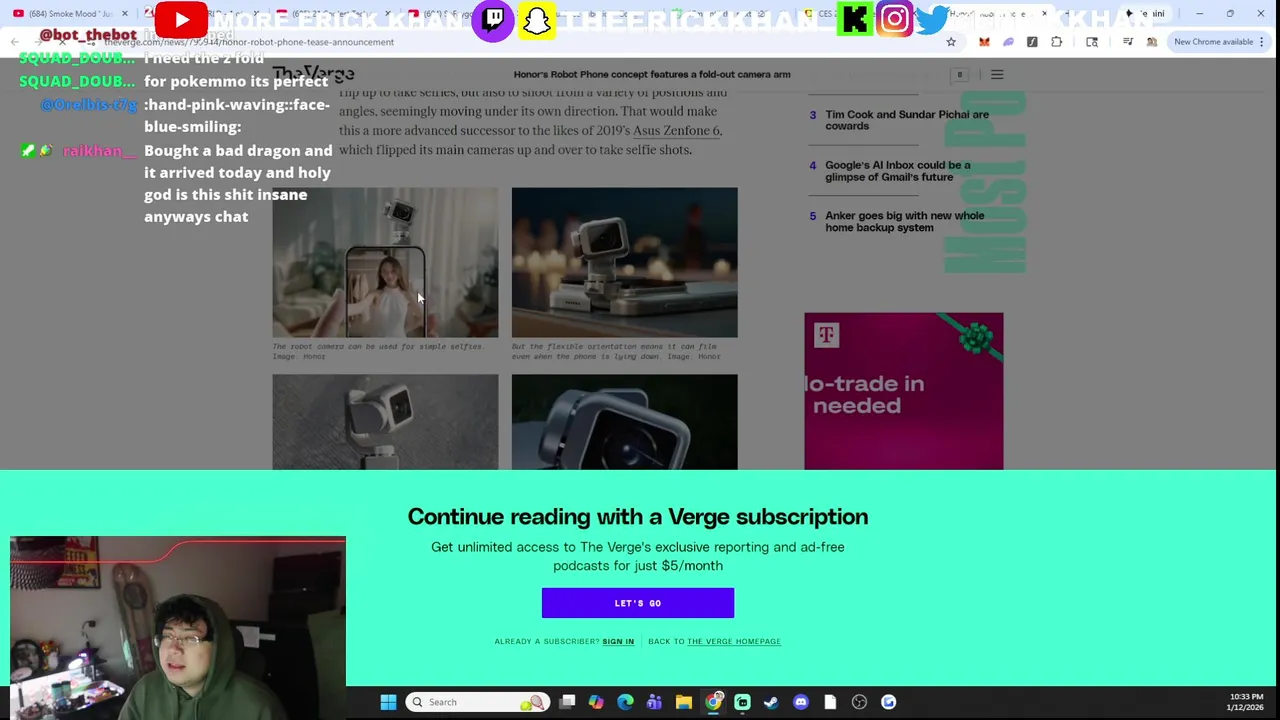The width and height of the screenshot is (1280, 720).
Task: Click the Gemini button in Chrome
Action: (1146, 14)
